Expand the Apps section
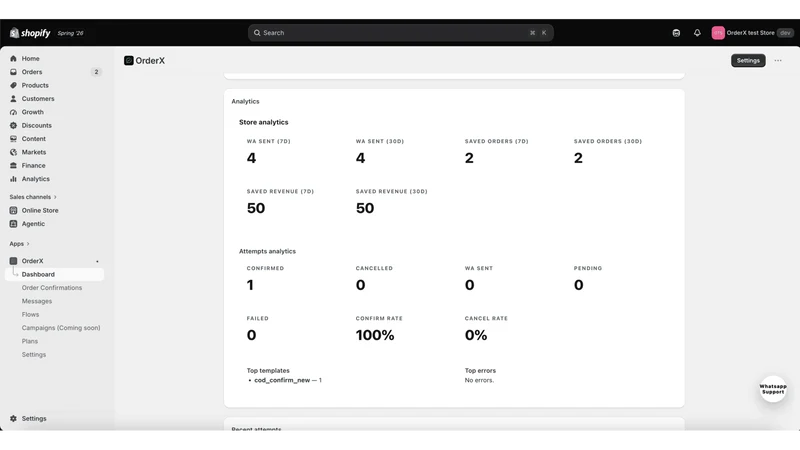The width and height of the screenshot is (800, 450). [19, 244]
